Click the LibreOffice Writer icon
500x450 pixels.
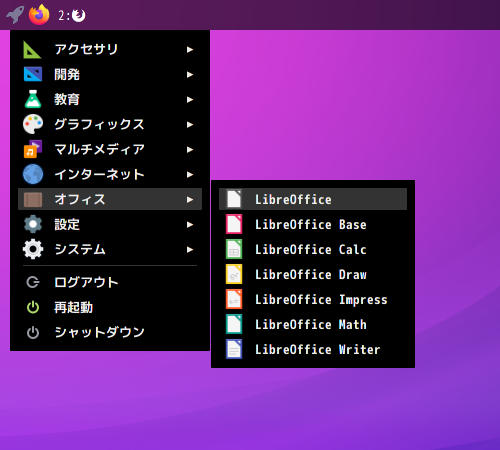[x=234, y=349]
